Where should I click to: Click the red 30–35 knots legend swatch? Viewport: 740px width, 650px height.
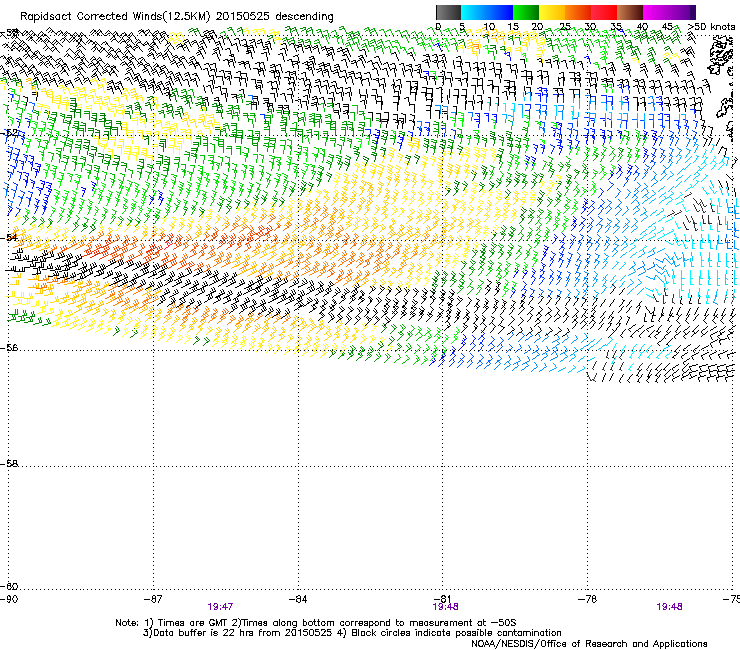click(604, 12)
